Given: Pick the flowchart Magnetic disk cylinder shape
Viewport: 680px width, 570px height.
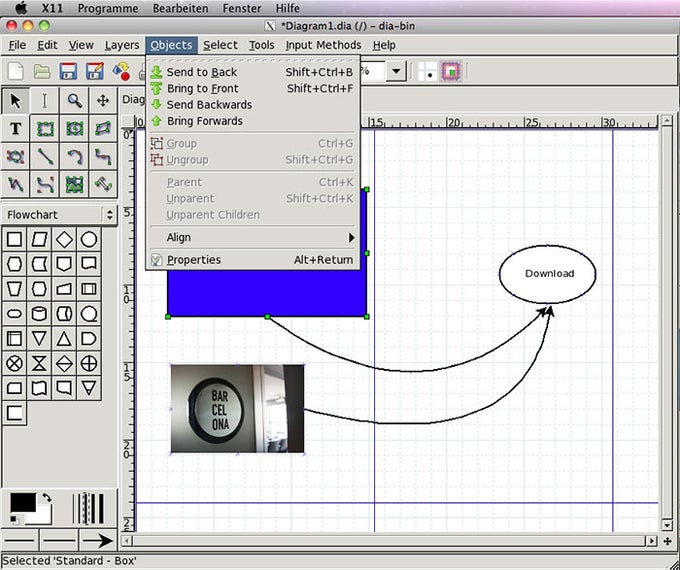Looking at the screenshot, I should [39, 314].
